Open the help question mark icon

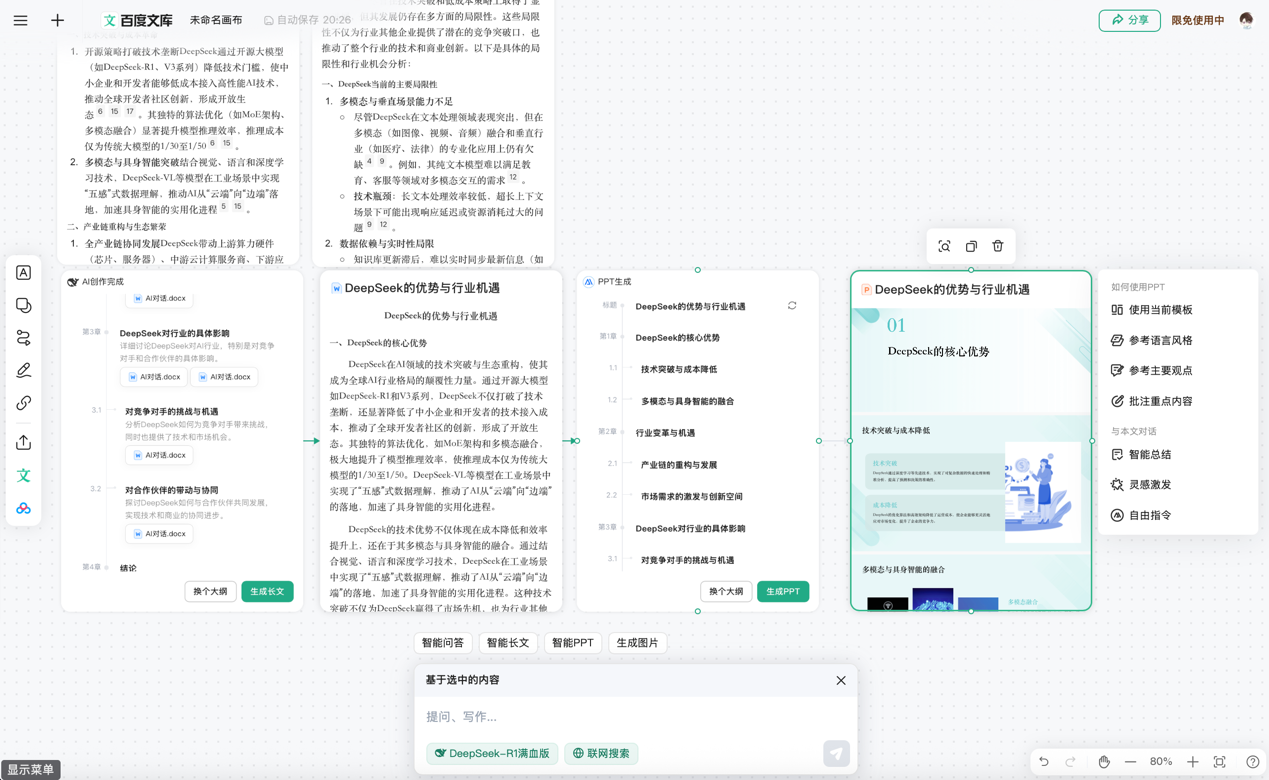(x=1252, y=762)
